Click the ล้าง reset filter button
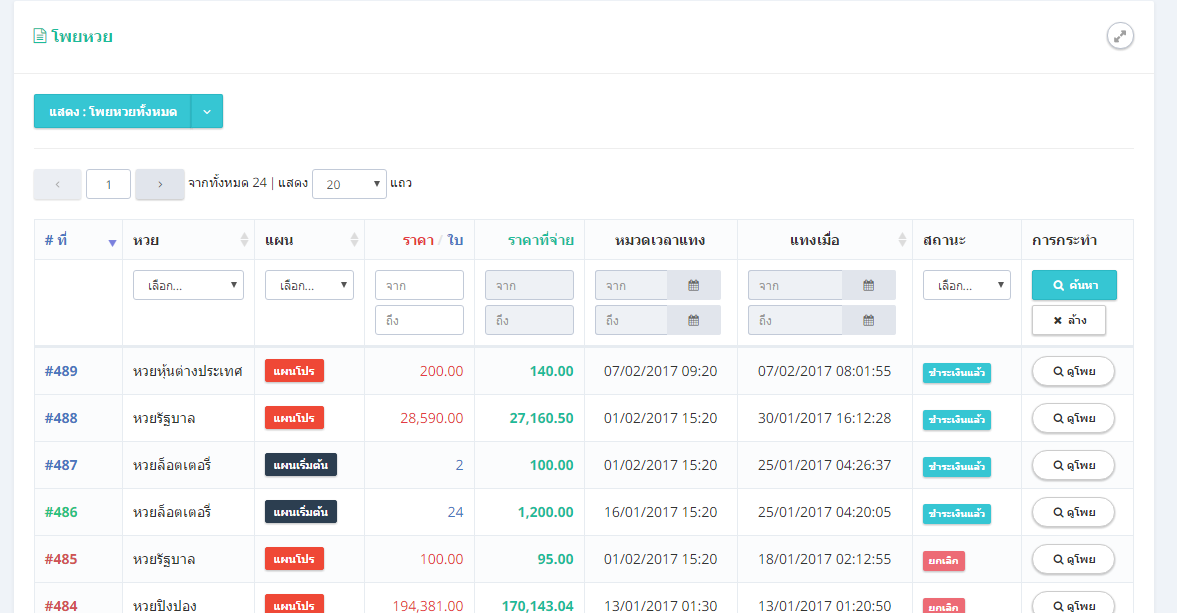Screen dimensions: 1177x613 (x=1068, y=320)
